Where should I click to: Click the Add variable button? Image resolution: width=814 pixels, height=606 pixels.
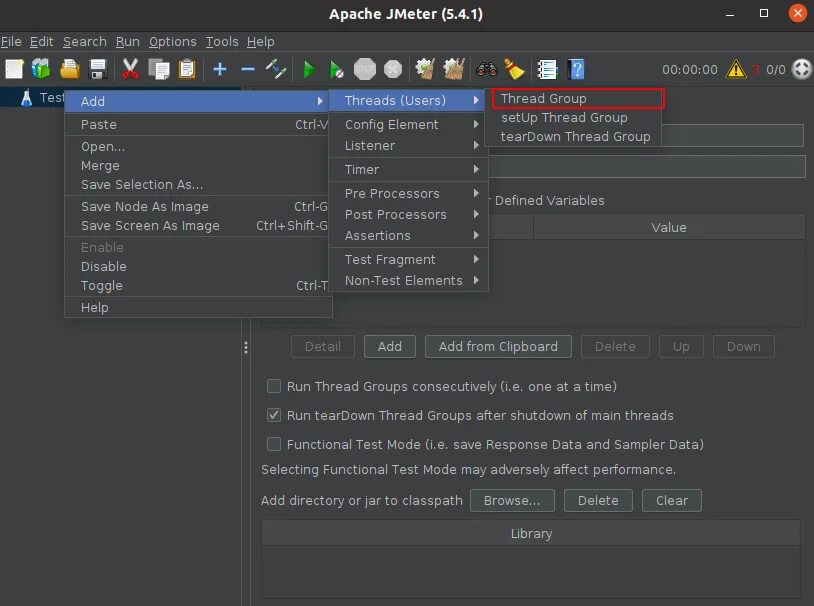(389, 346)
